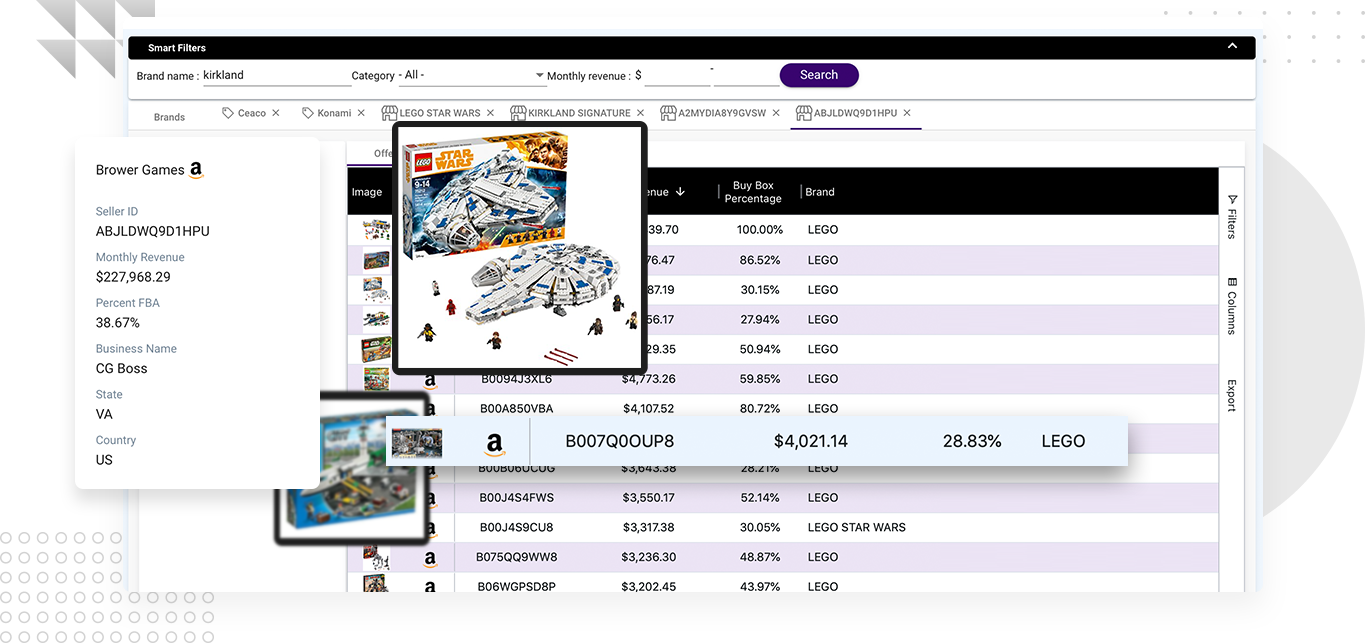Click the tag icon on the Ceaco chip

[x=227, y=112]
